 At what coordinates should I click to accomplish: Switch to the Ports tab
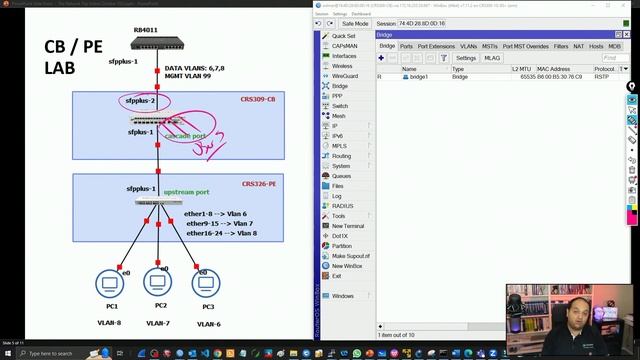coord(406,47)
